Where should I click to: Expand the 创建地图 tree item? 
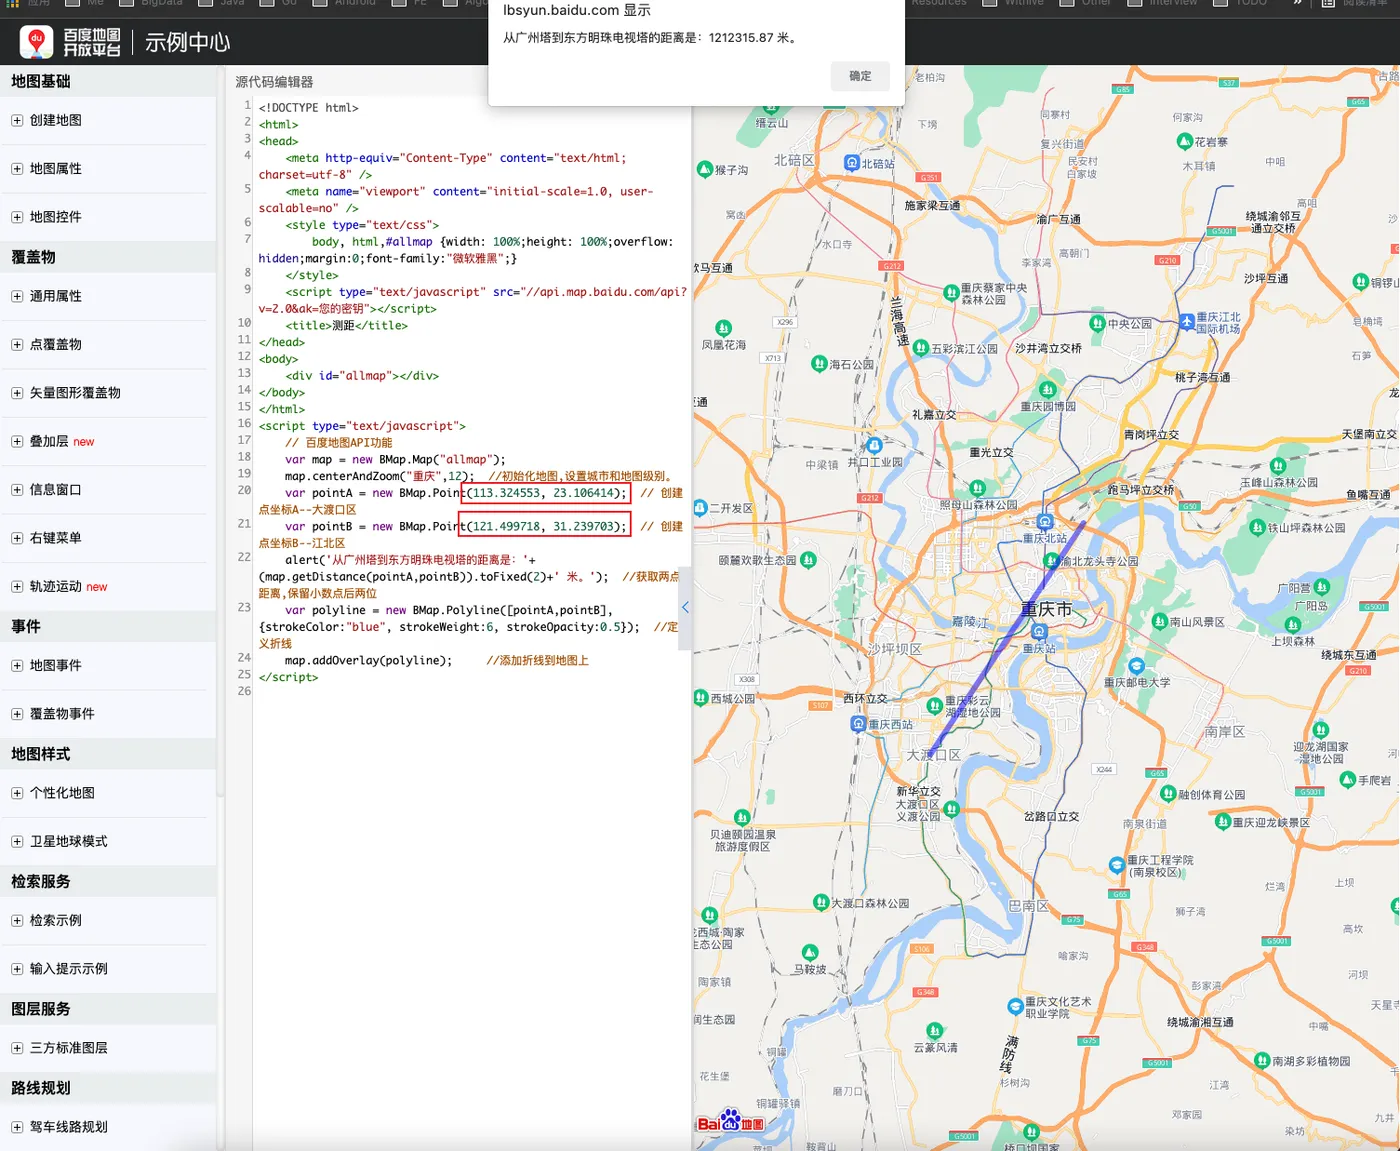pos(17,120)
